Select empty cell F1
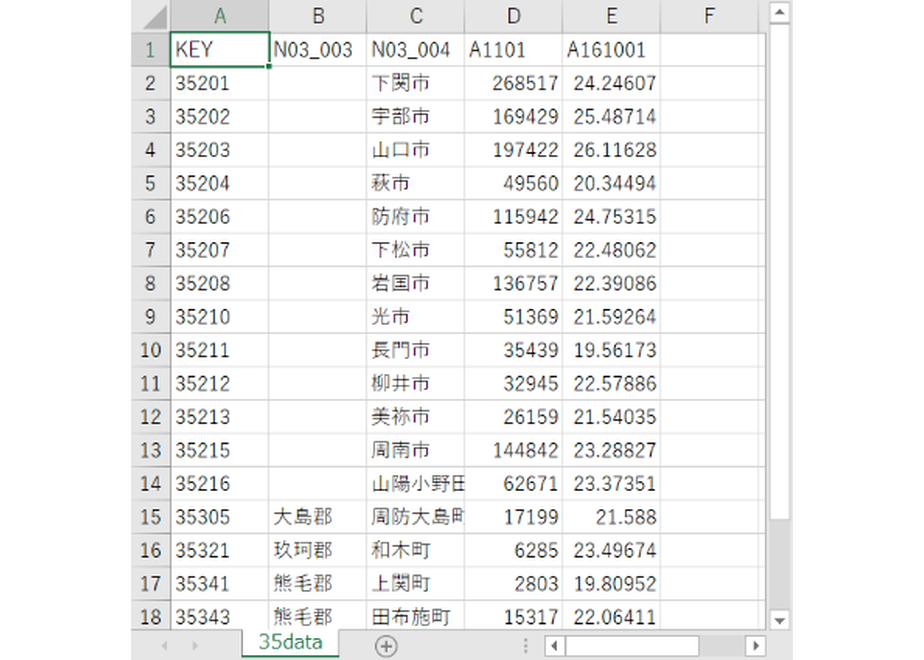This screenshot has height=660, width=924. tap(709, 50)
